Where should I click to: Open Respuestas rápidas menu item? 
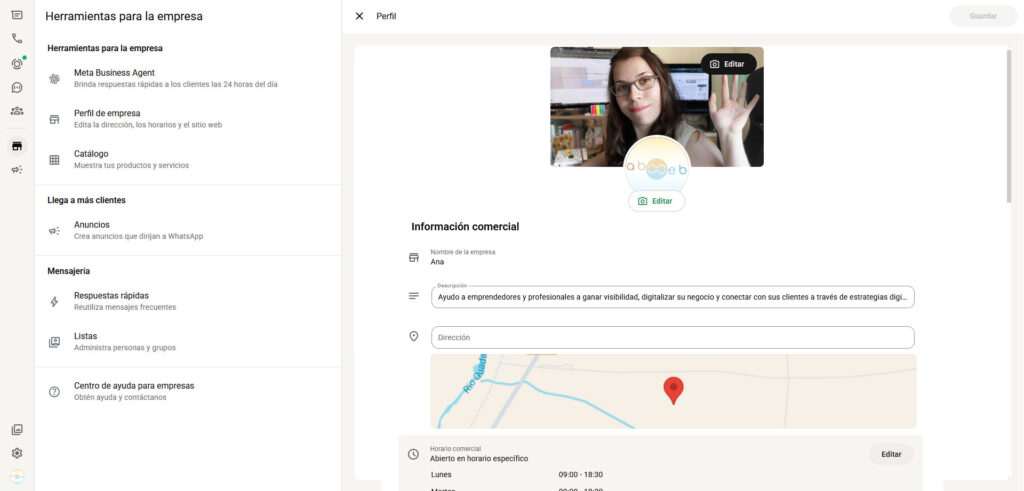(187, 301)
